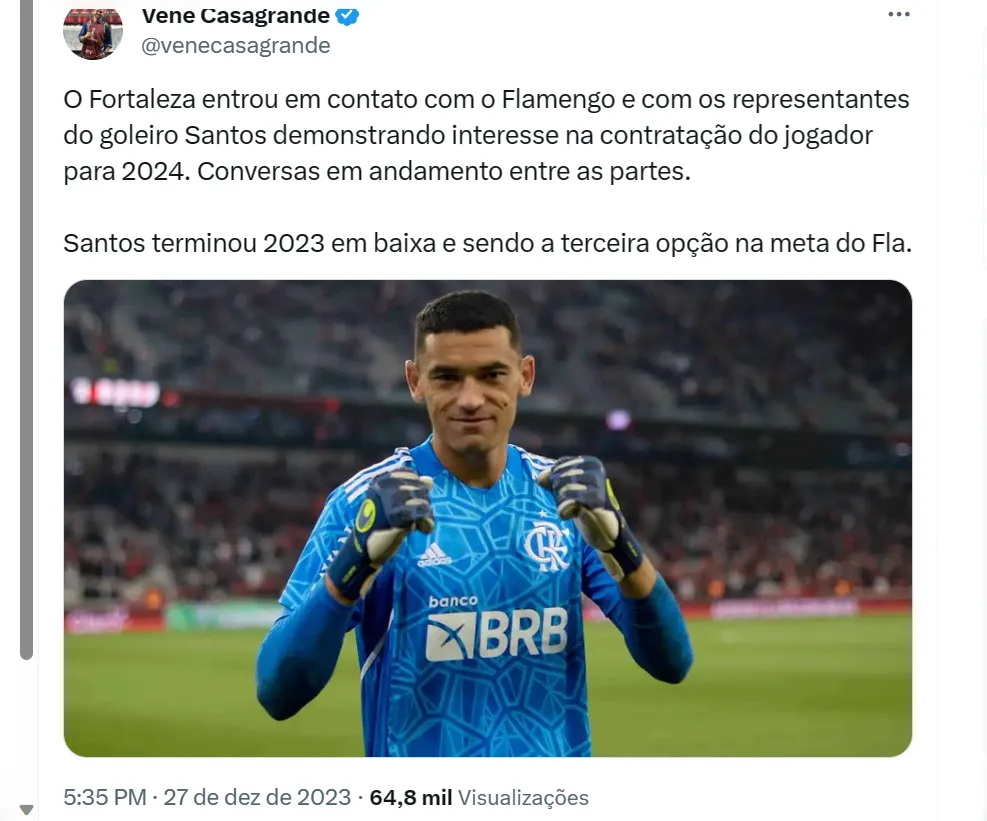The image size is (987, 821).
Task: Click the Flamengo crest on the jersey
Action: click(546, 545)
